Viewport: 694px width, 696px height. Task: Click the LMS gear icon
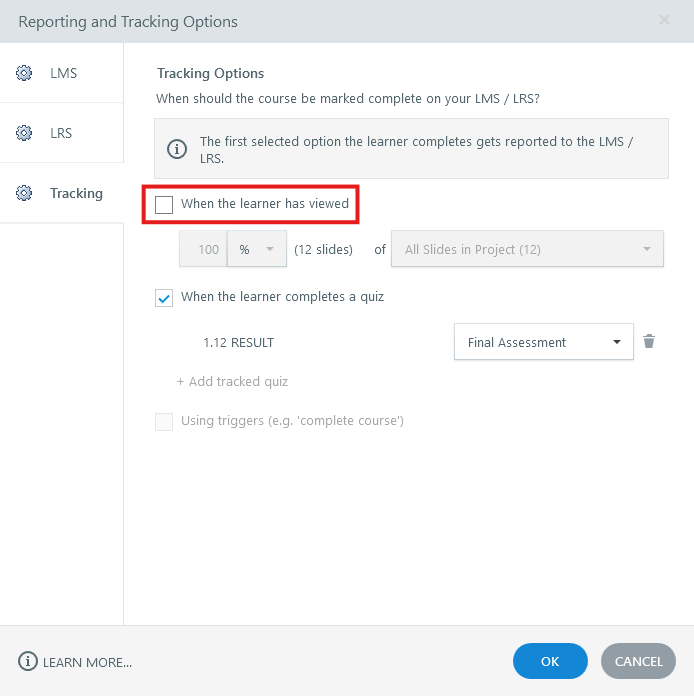pyautogui.click(x=24, y=73)
